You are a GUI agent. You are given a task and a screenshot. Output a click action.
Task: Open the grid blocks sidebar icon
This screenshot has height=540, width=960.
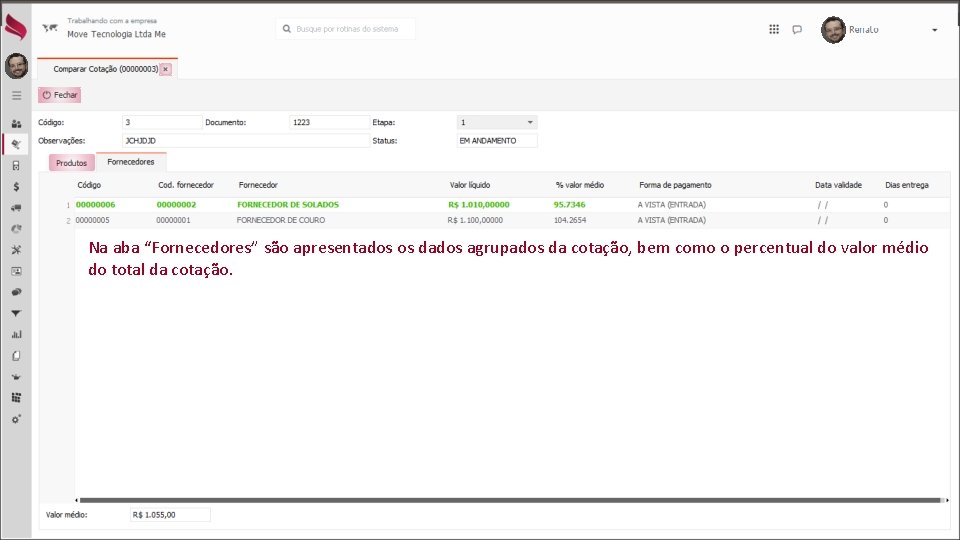click(x=17, y=398)
